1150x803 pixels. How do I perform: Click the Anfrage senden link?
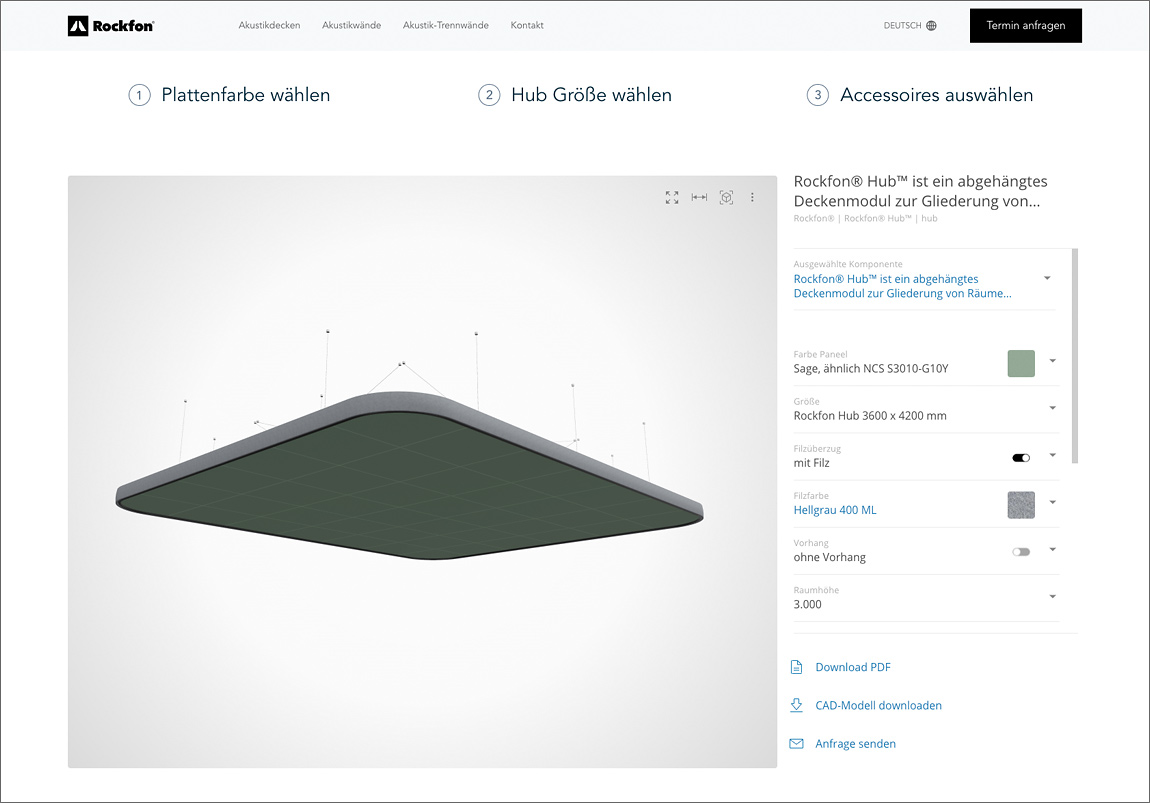[x=855, y=744]
